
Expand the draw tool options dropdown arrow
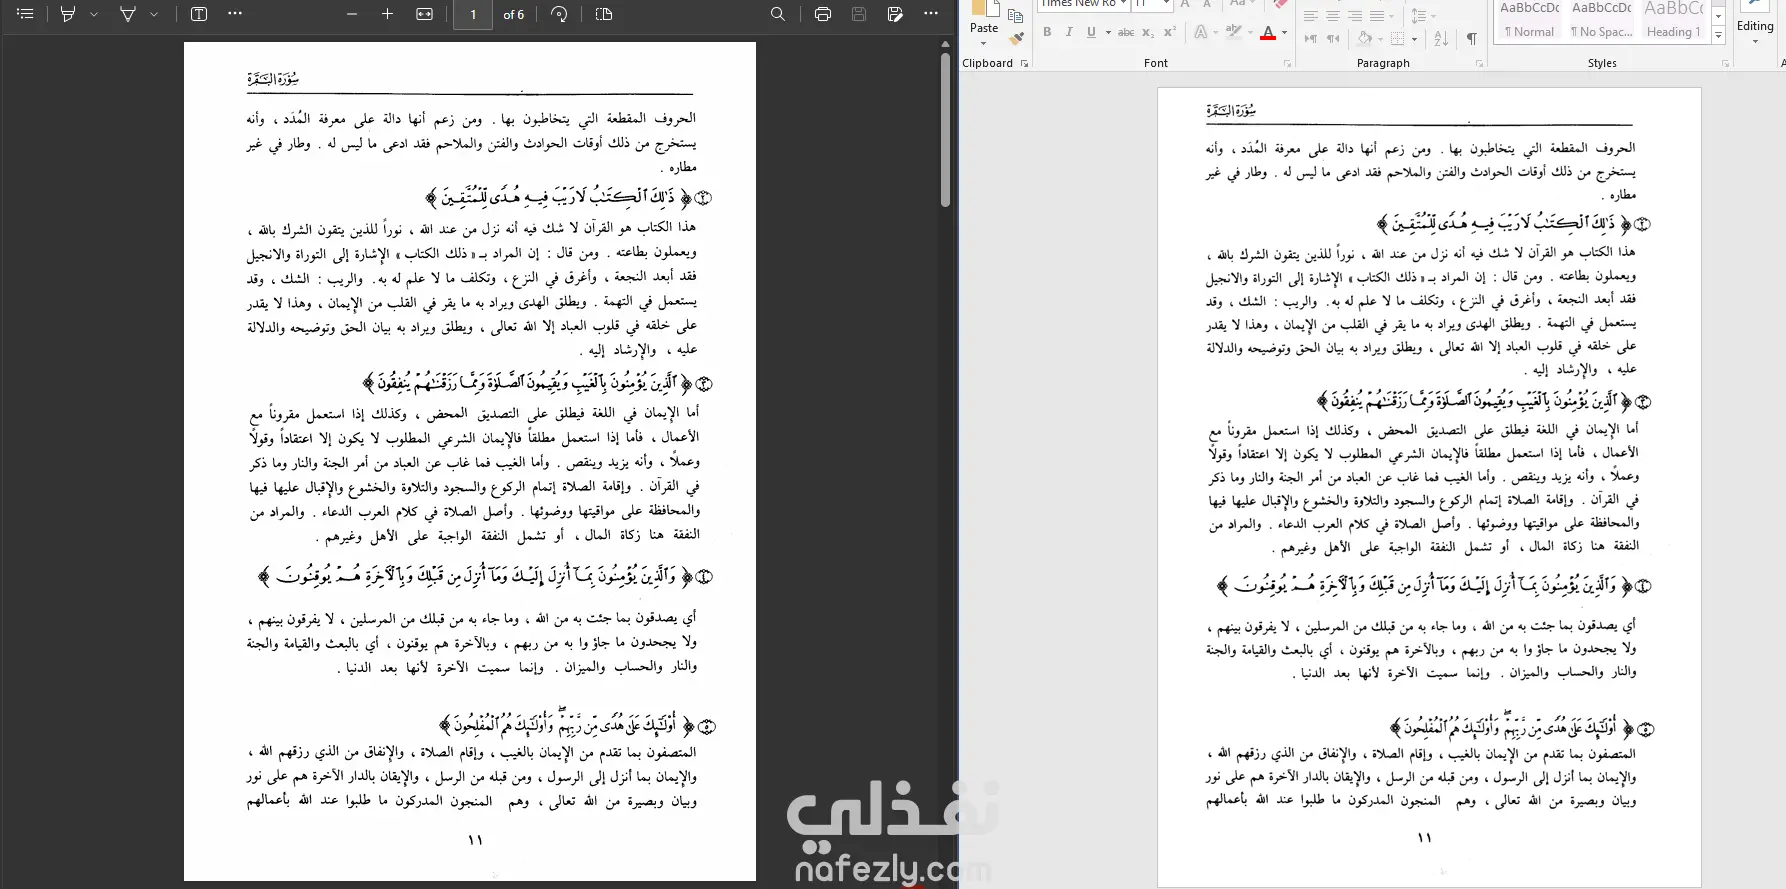click(154, 14)
